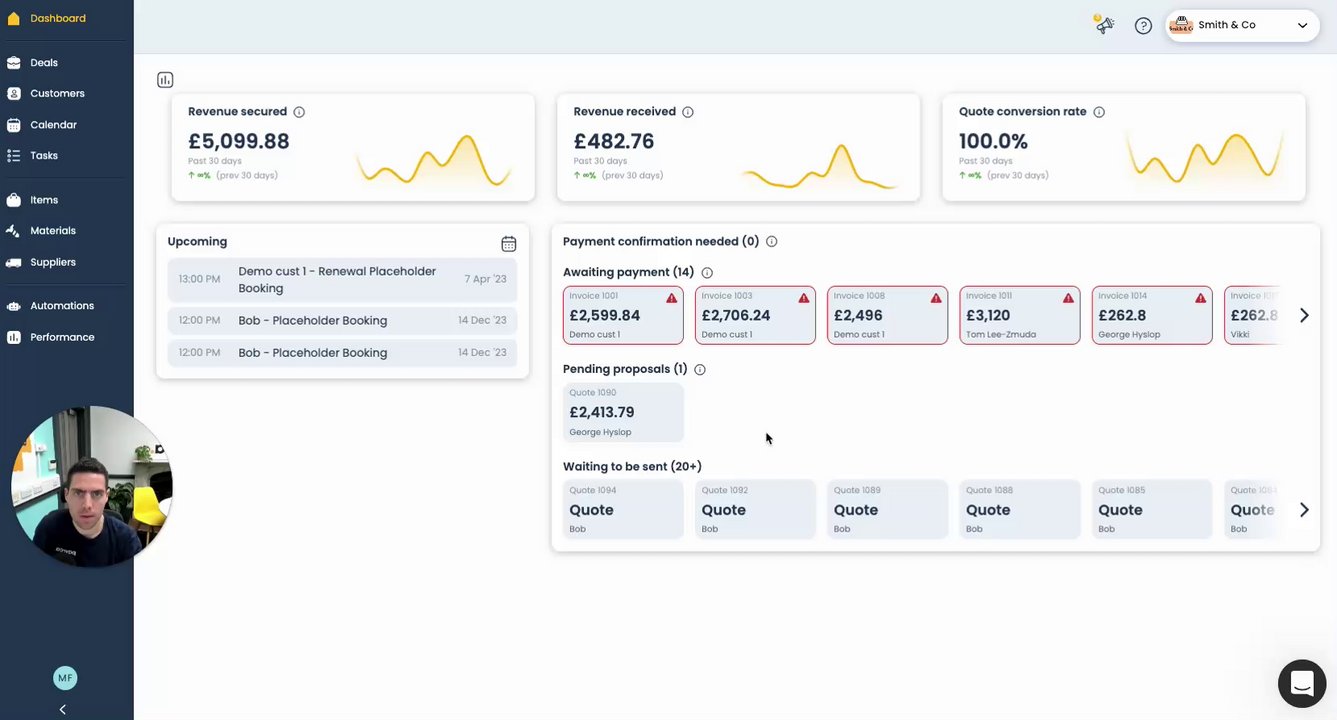Click warning icon on Invoice 1011
The width and height of the screenshot is (1337, 720).
(1068, 298)
